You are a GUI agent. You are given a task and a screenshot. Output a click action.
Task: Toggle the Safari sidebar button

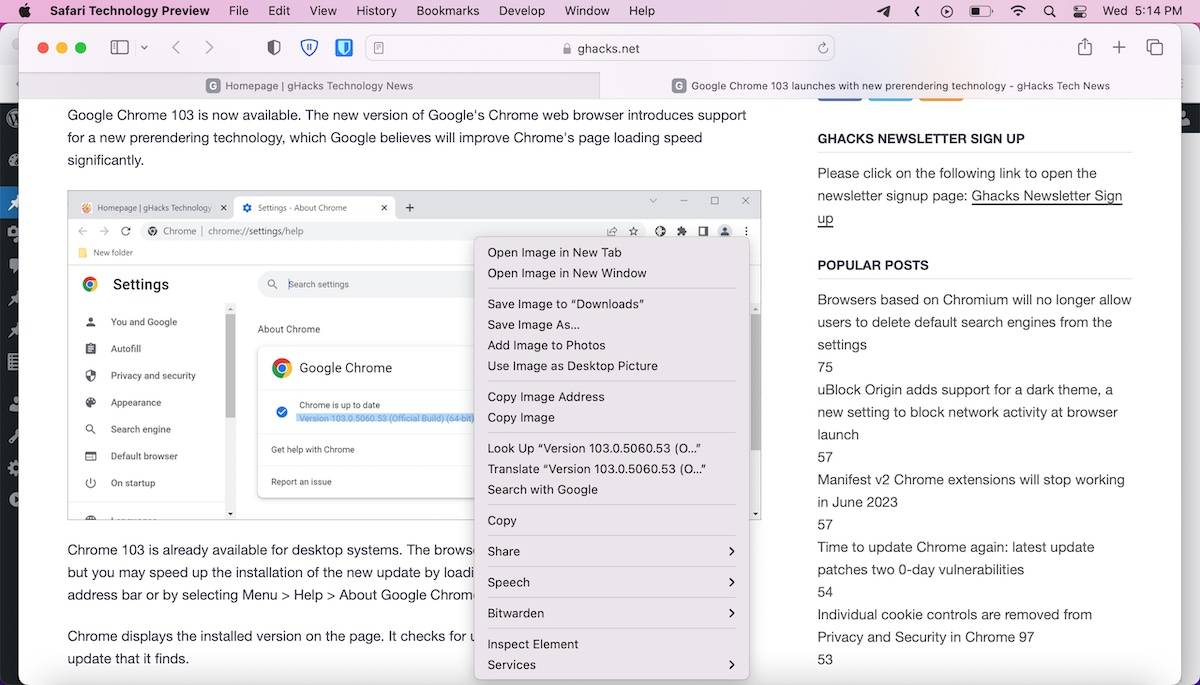coord(119,47)
